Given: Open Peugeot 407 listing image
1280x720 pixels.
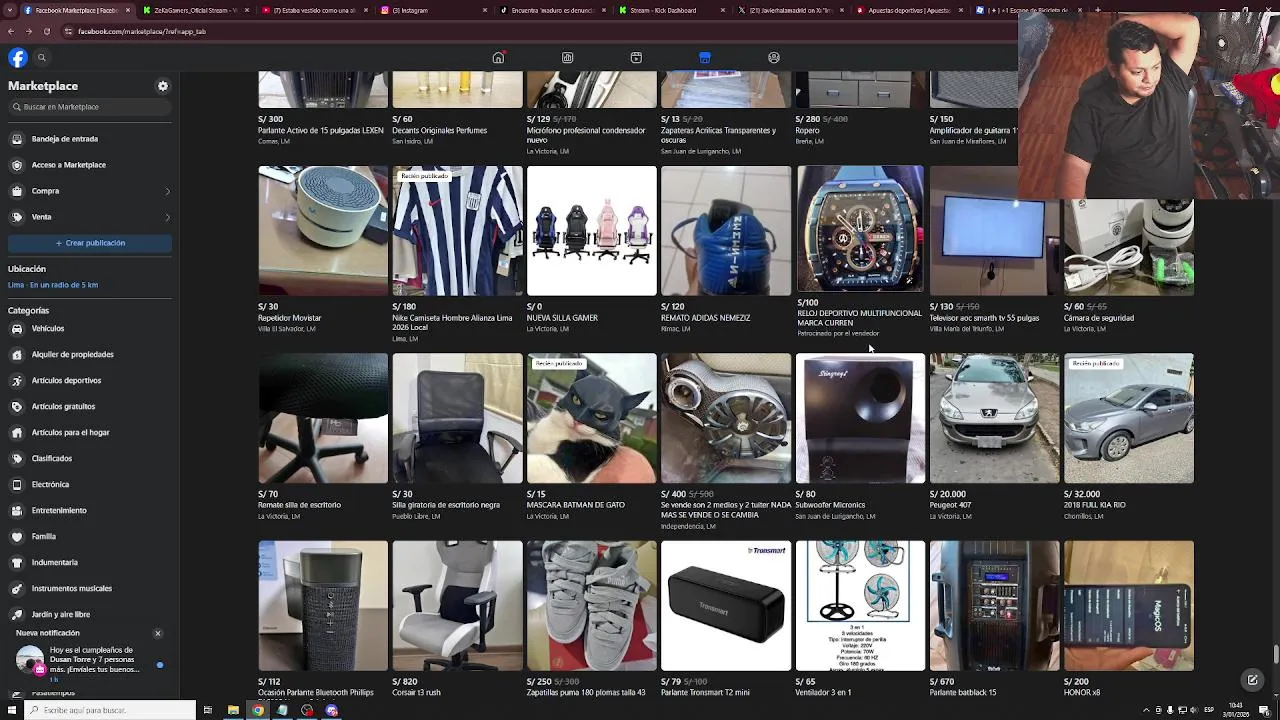Looking at the screenshot, I should [x=995, y=418].
